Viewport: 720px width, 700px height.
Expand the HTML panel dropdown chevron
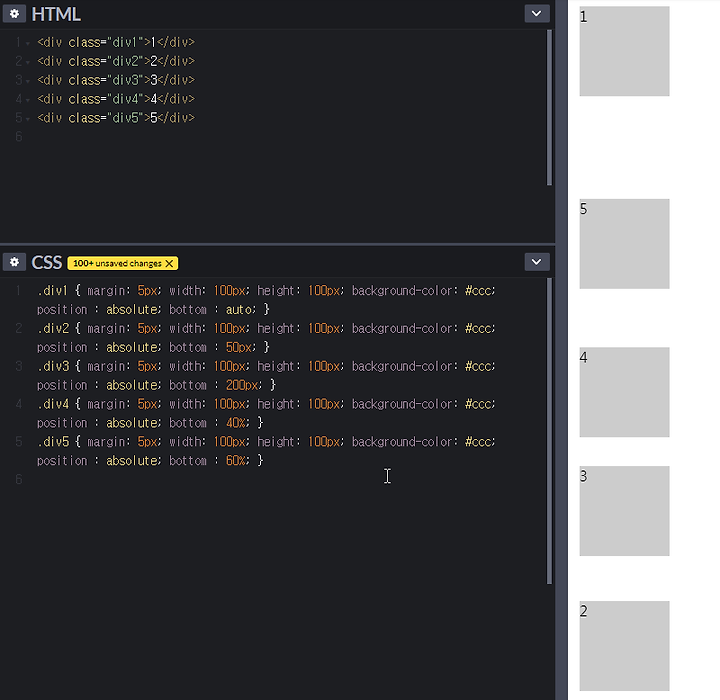tap(537, 14)
